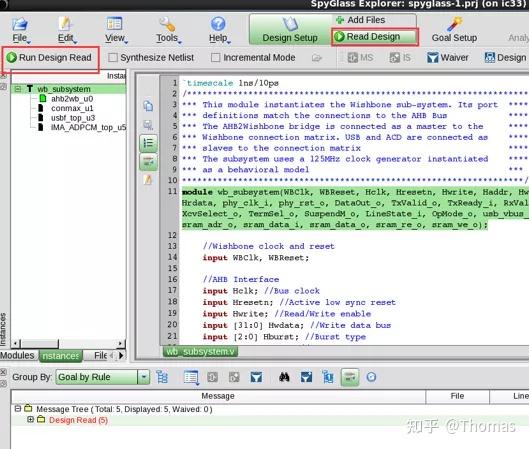The image size is (529, 449).
Task: Click the binoculars search icon
Action: pos(284,377)
